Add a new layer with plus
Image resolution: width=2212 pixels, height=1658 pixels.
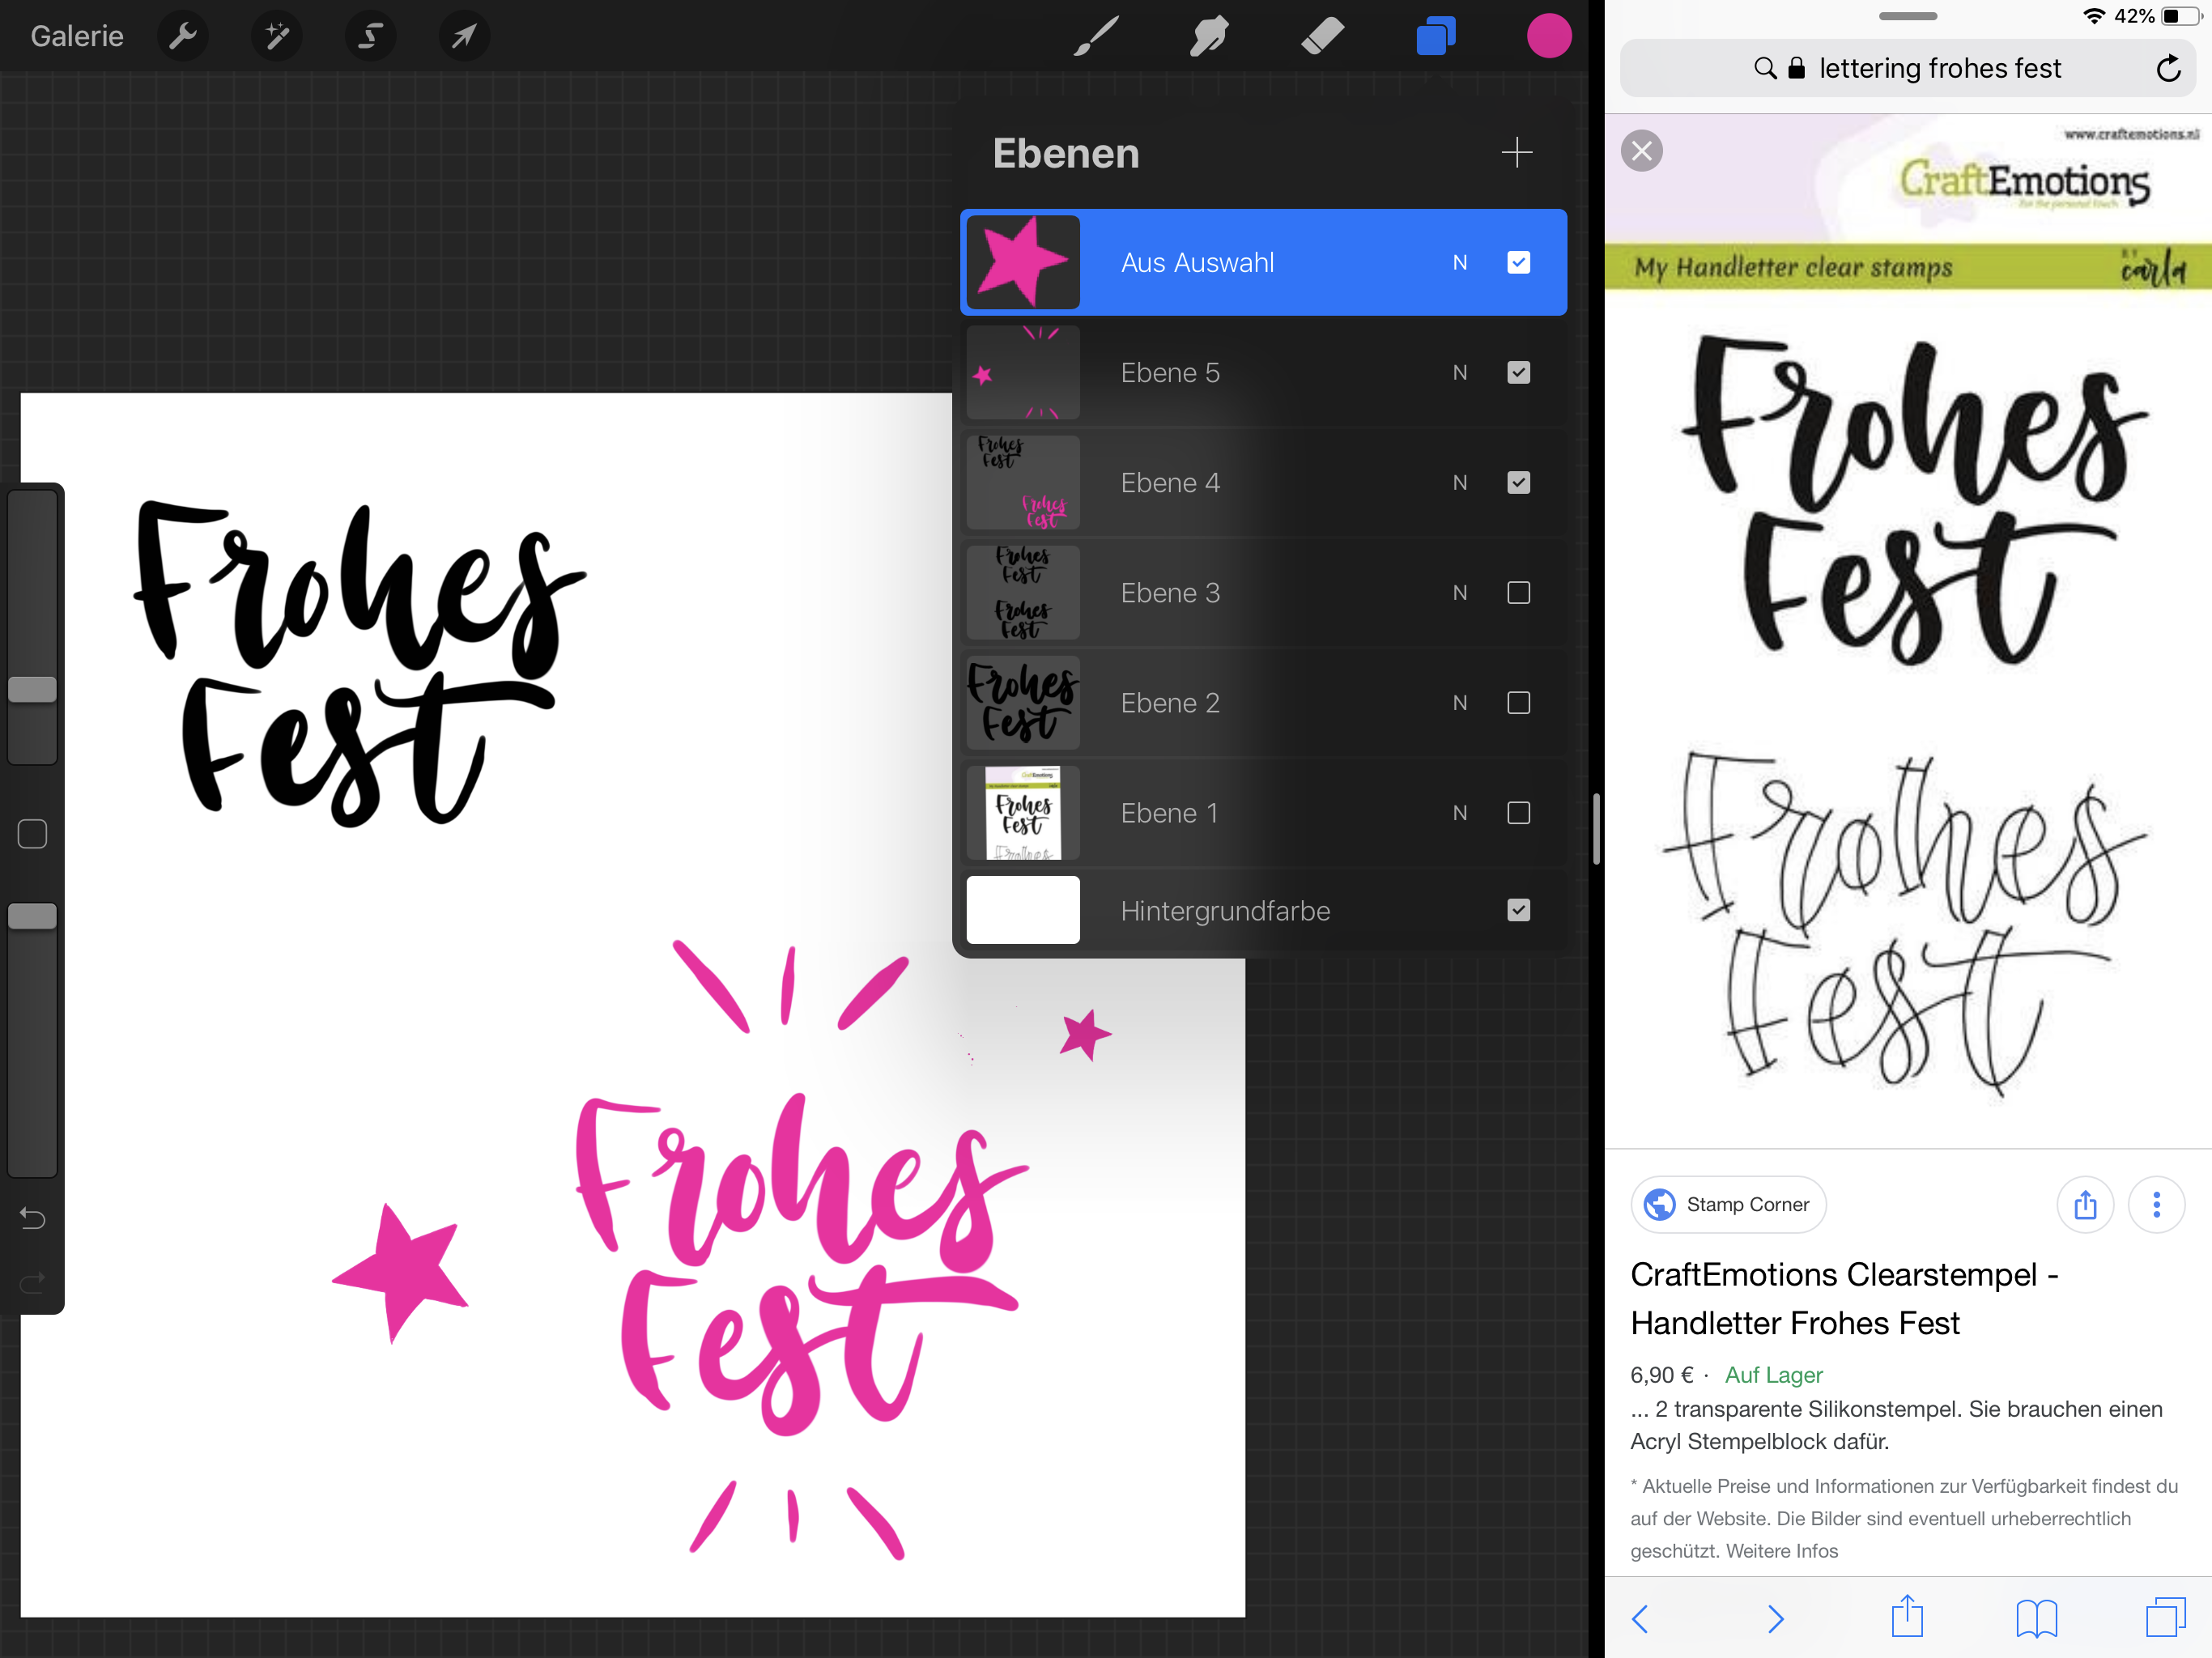coord(1516,153)
